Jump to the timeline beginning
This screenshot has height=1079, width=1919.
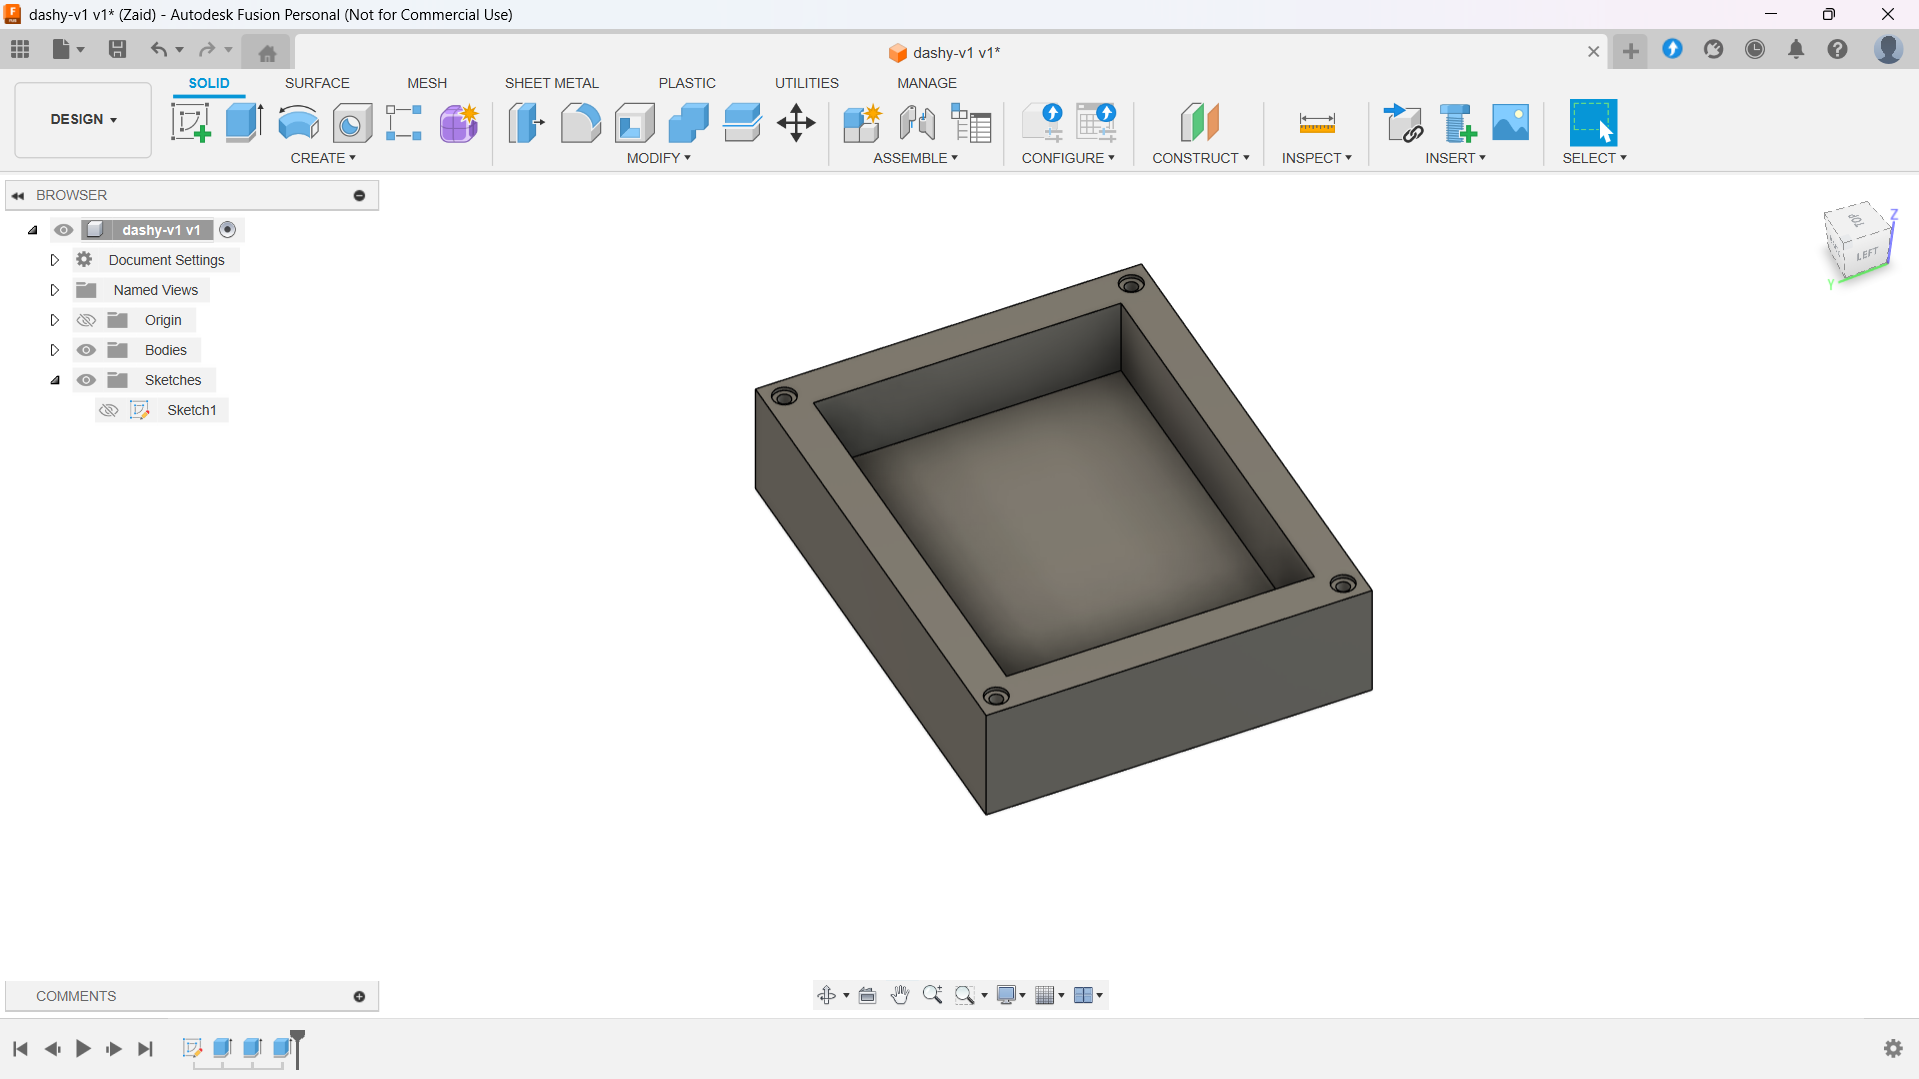click(x=20, y=1049)
